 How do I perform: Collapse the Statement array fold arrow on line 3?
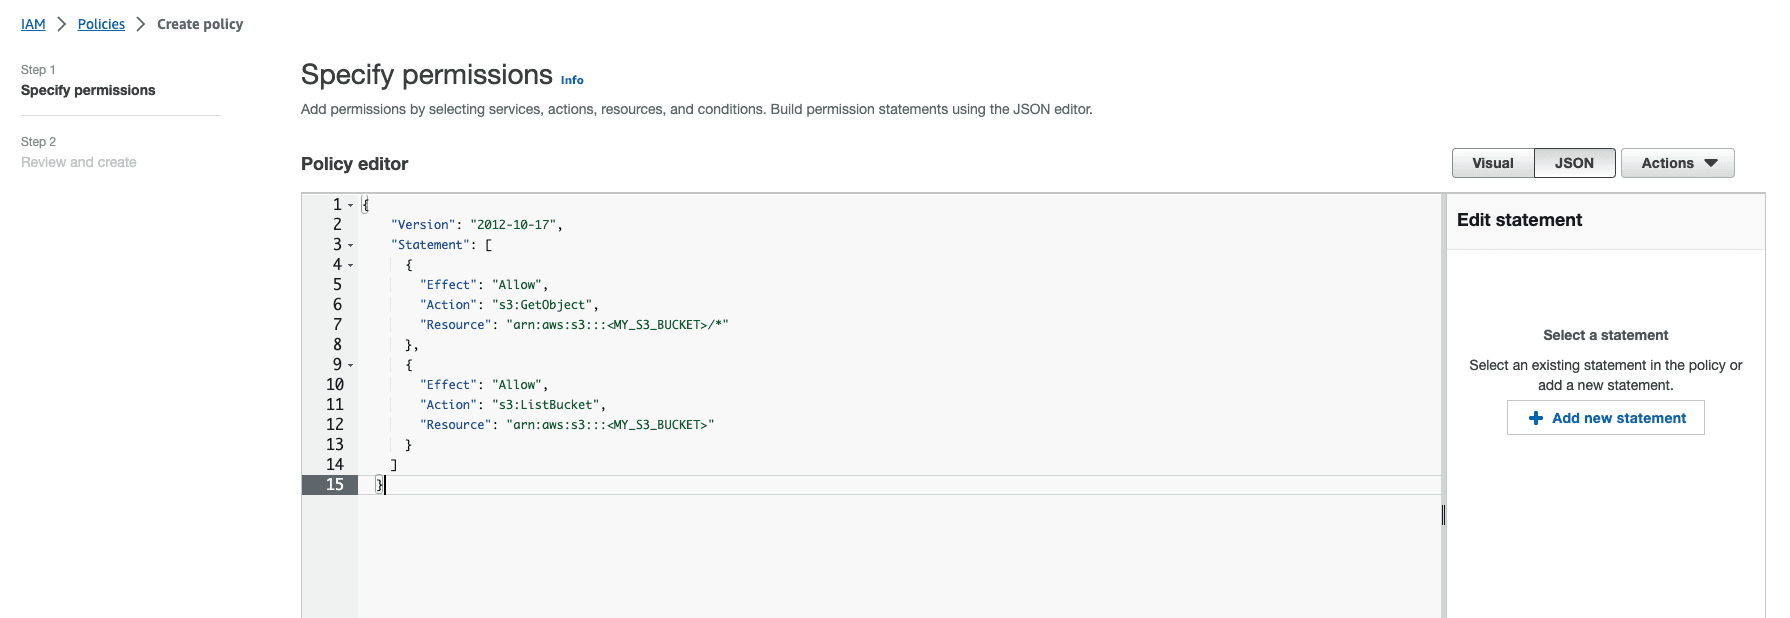(351, 245)
